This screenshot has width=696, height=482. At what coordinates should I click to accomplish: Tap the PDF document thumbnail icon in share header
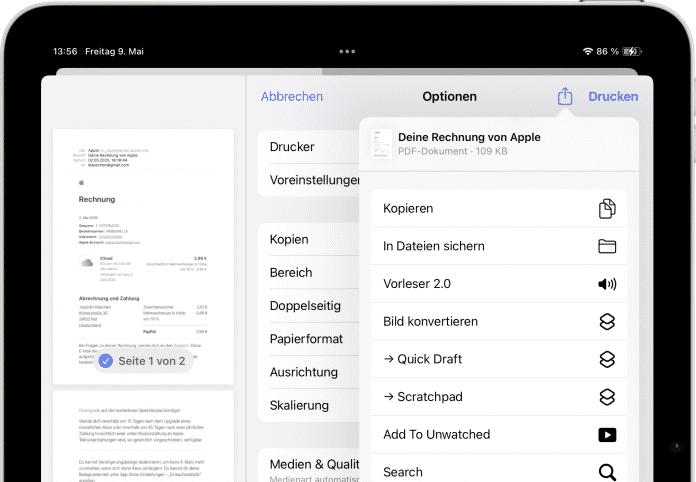pyautogui.click(x=381, y=144)
